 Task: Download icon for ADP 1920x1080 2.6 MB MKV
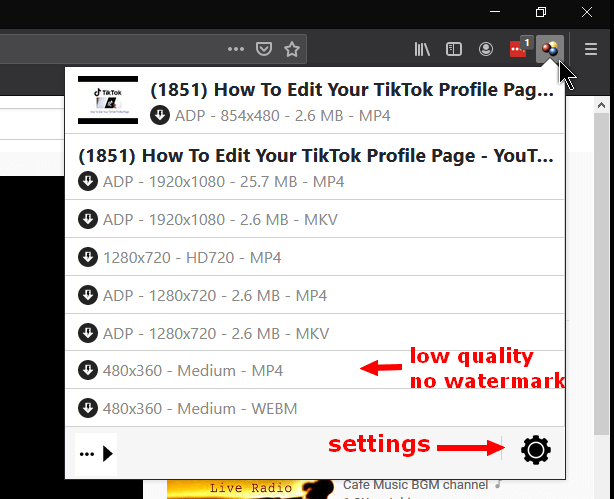pyautogui.click(x=88, y=219)
